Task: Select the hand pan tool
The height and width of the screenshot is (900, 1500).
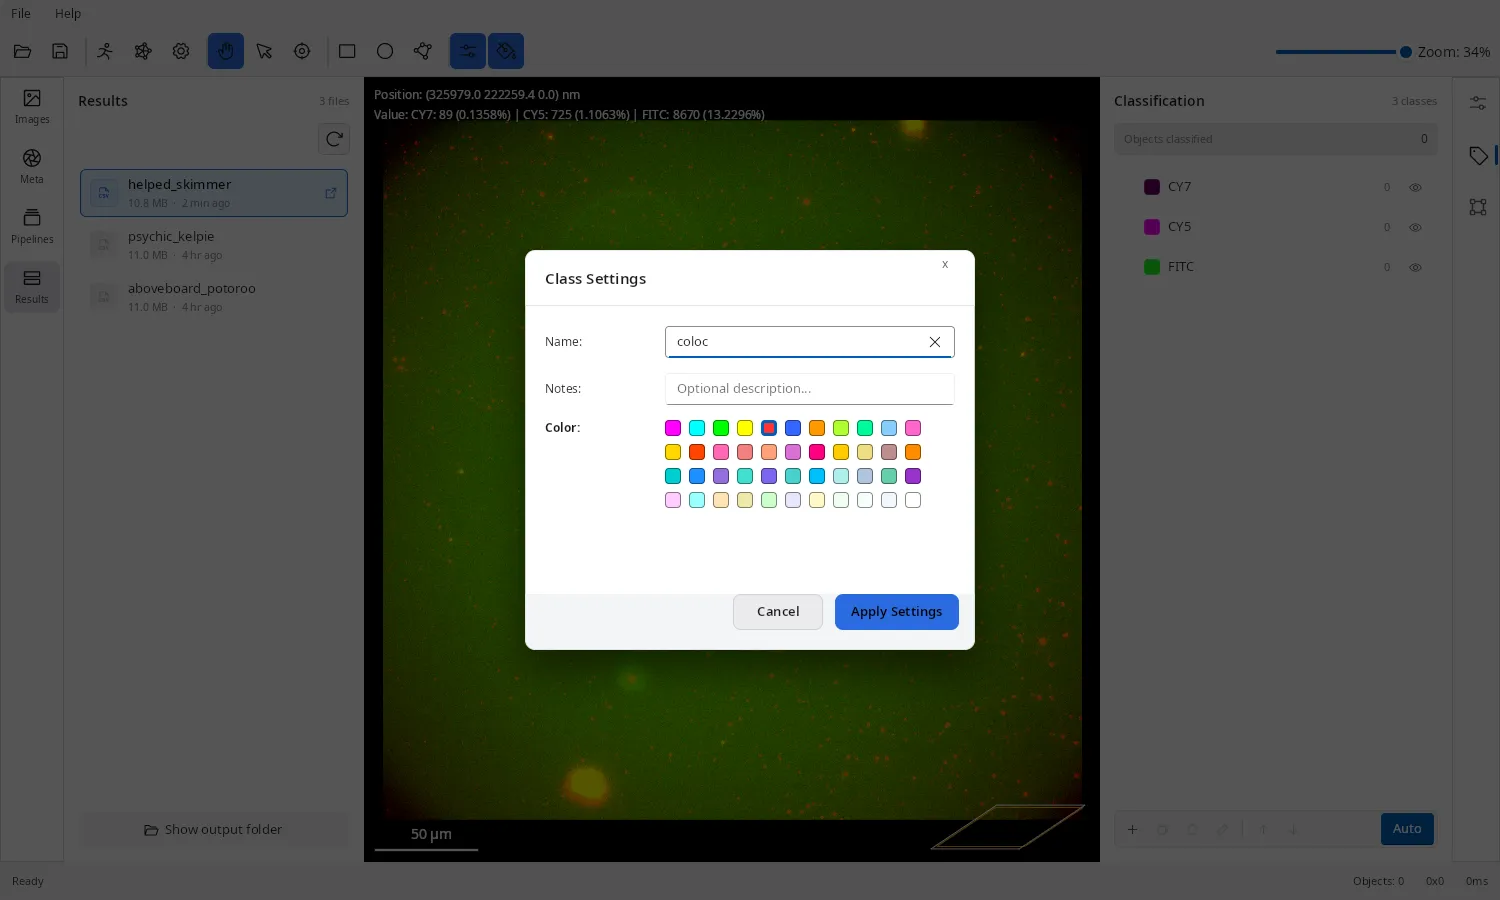Action: (226, 51)
